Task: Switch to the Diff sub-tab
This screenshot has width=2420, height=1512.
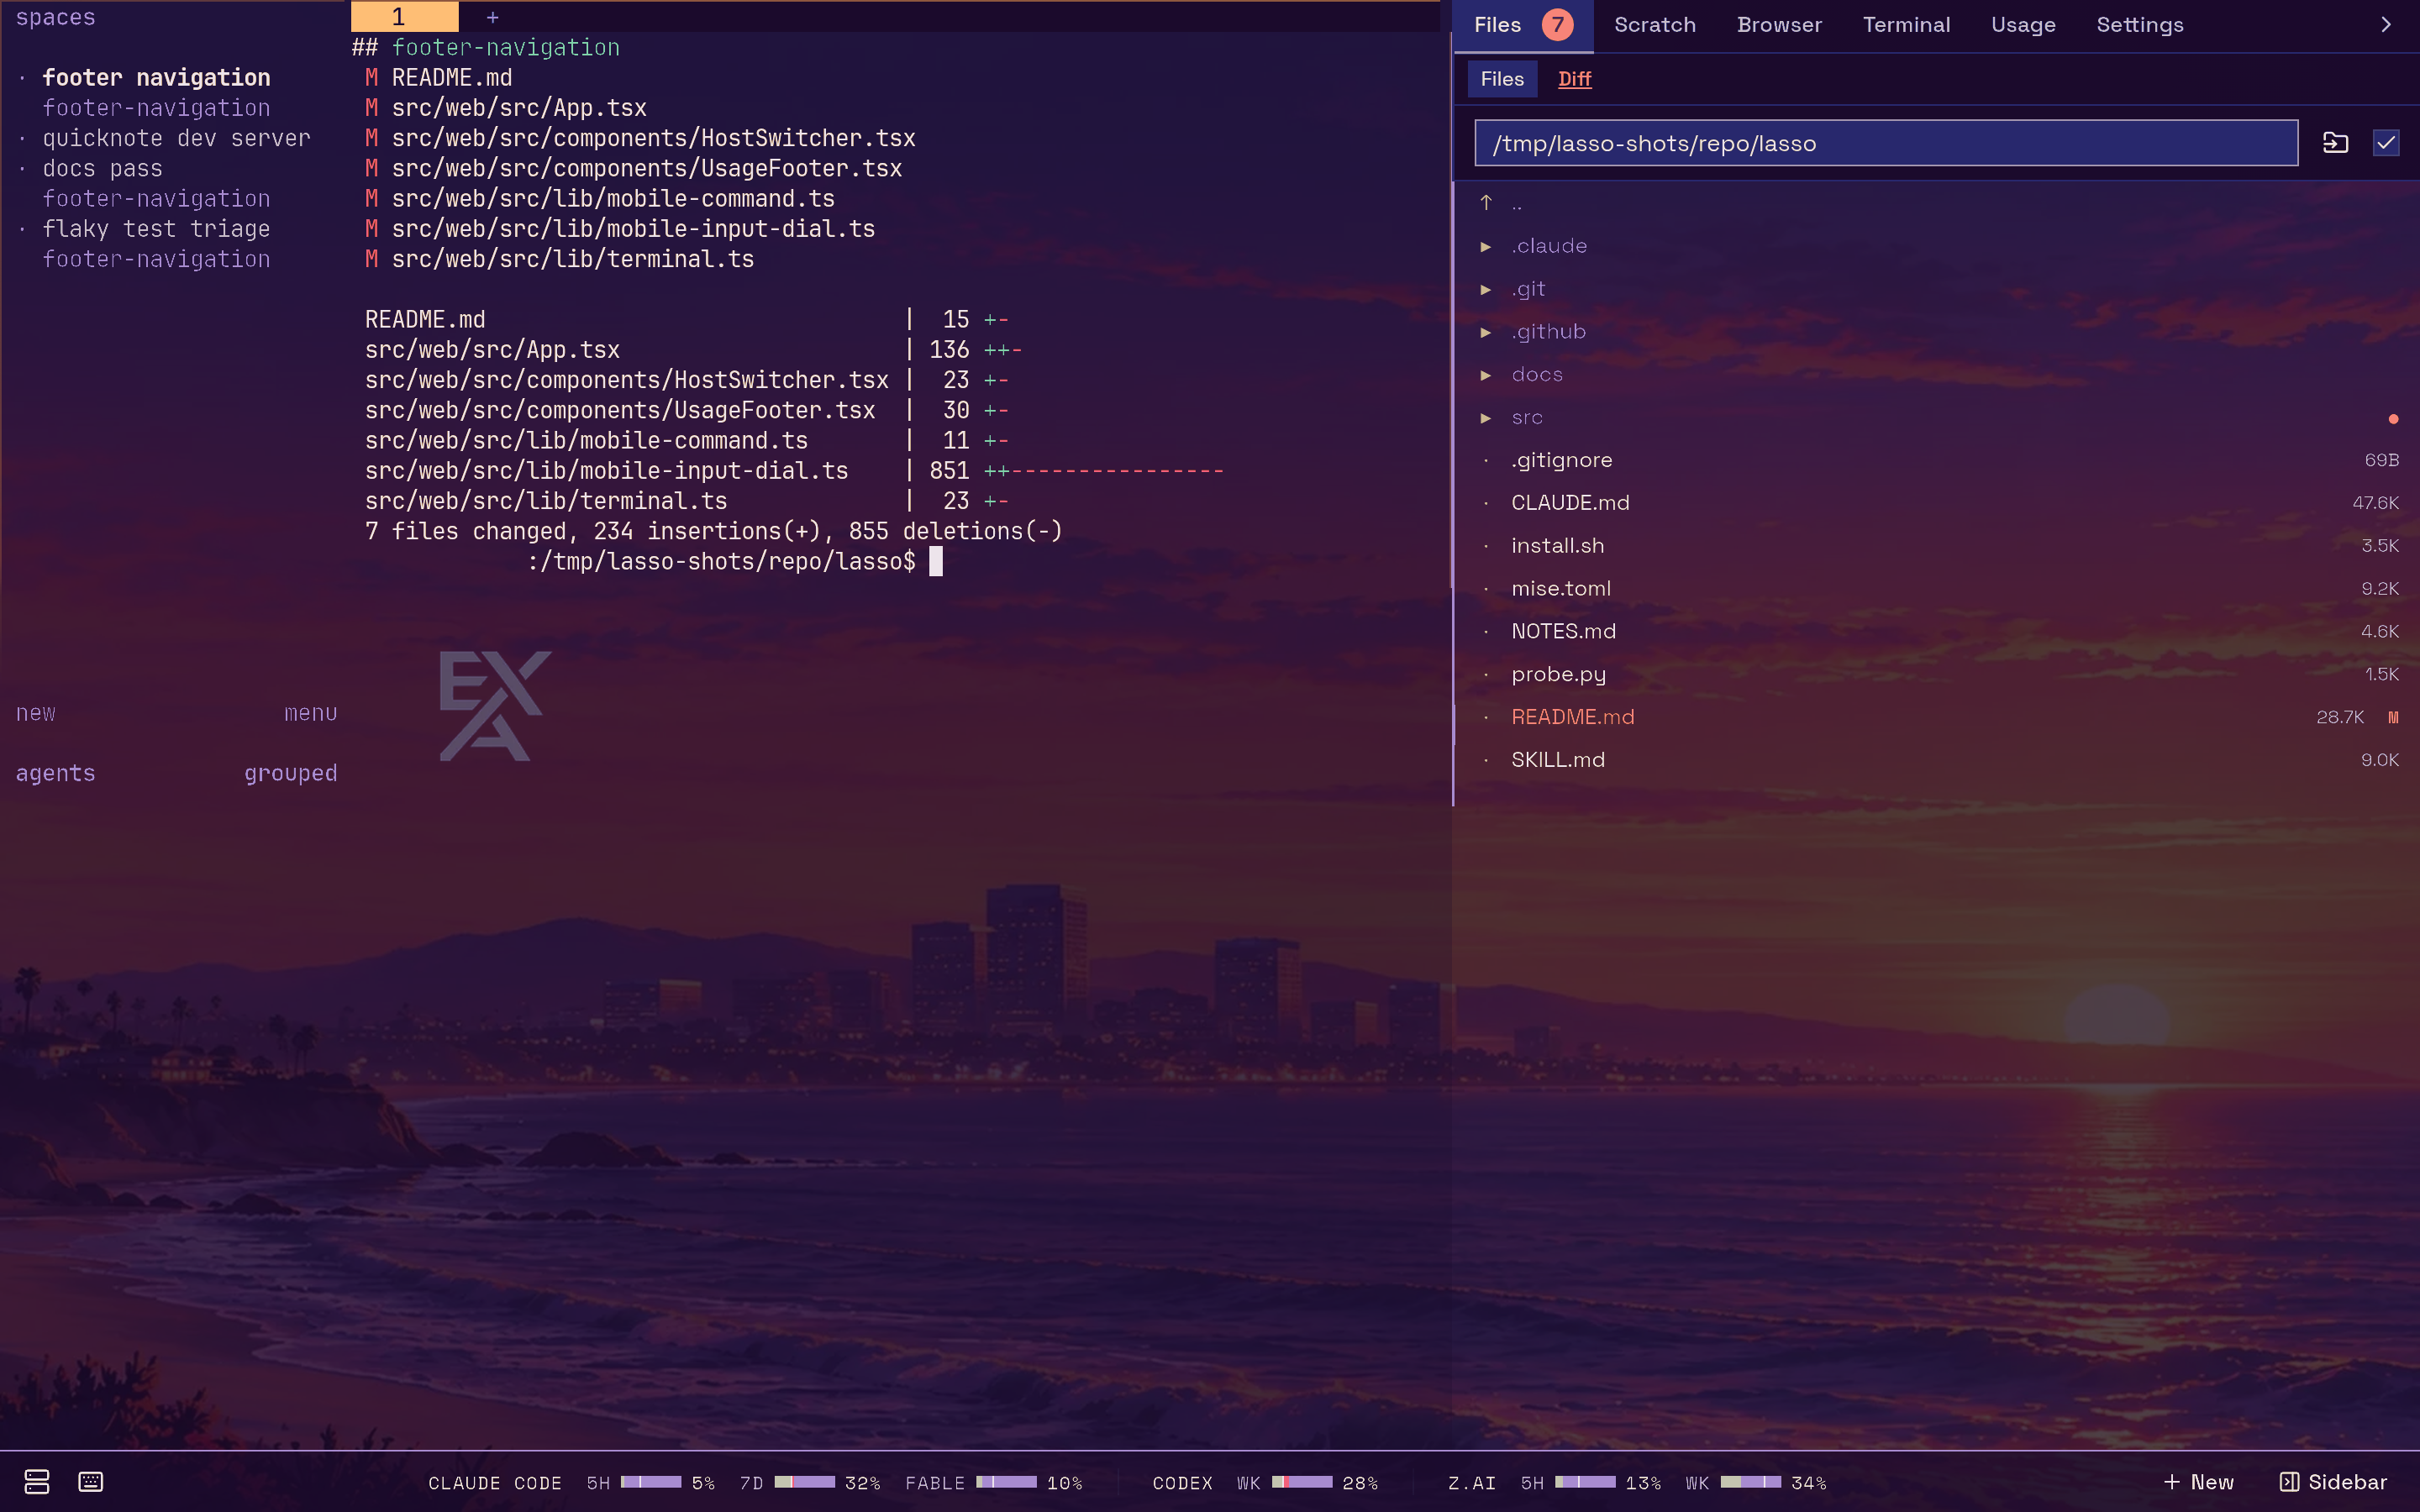Action: tap(1574, 79)
